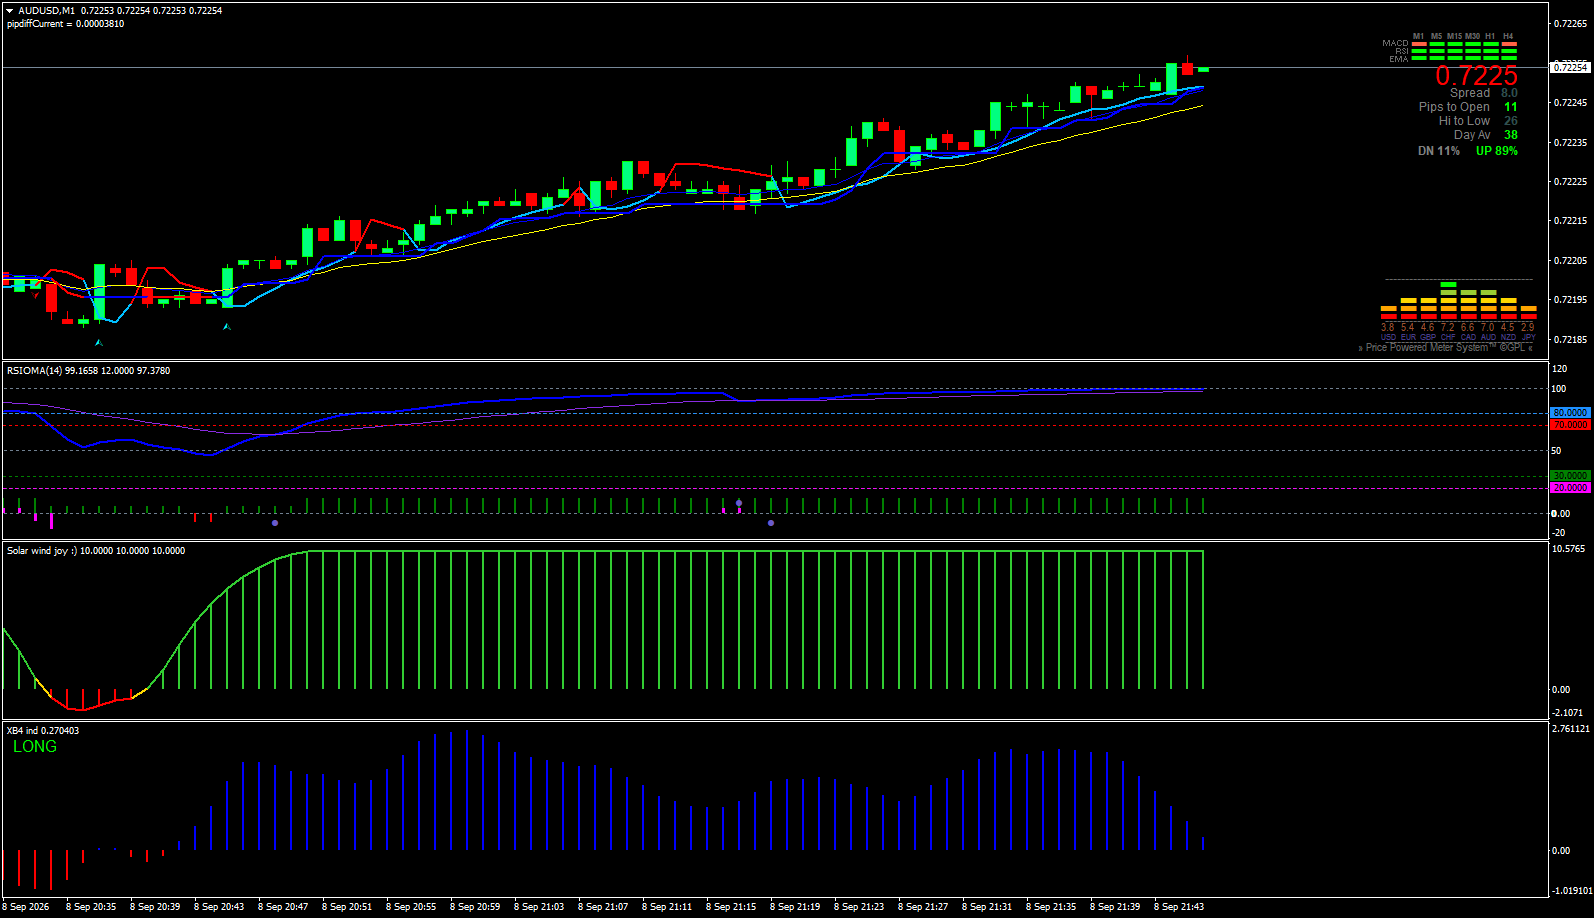
Task: Select the green M15 RSI signal bar
Action: coord(1455,51)
